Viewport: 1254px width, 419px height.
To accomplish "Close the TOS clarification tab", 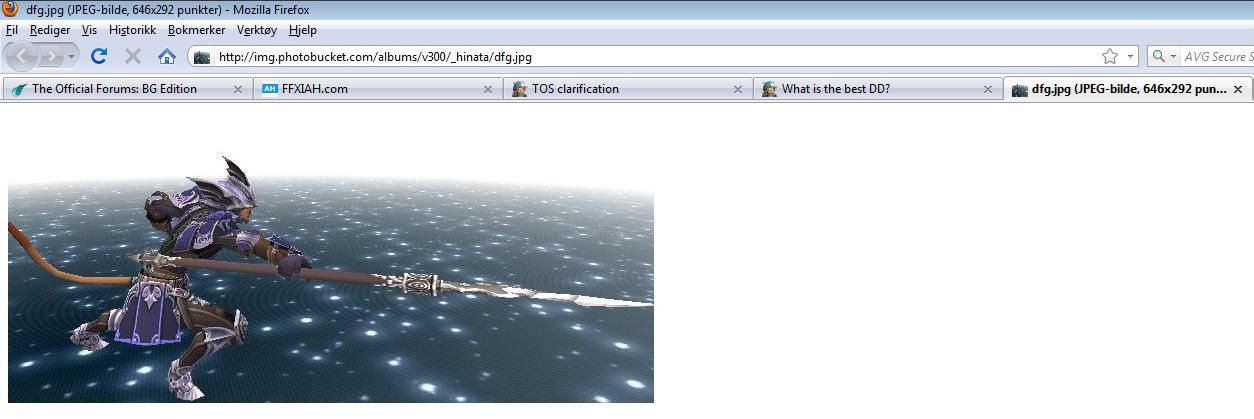I will [x=738, y=89].
